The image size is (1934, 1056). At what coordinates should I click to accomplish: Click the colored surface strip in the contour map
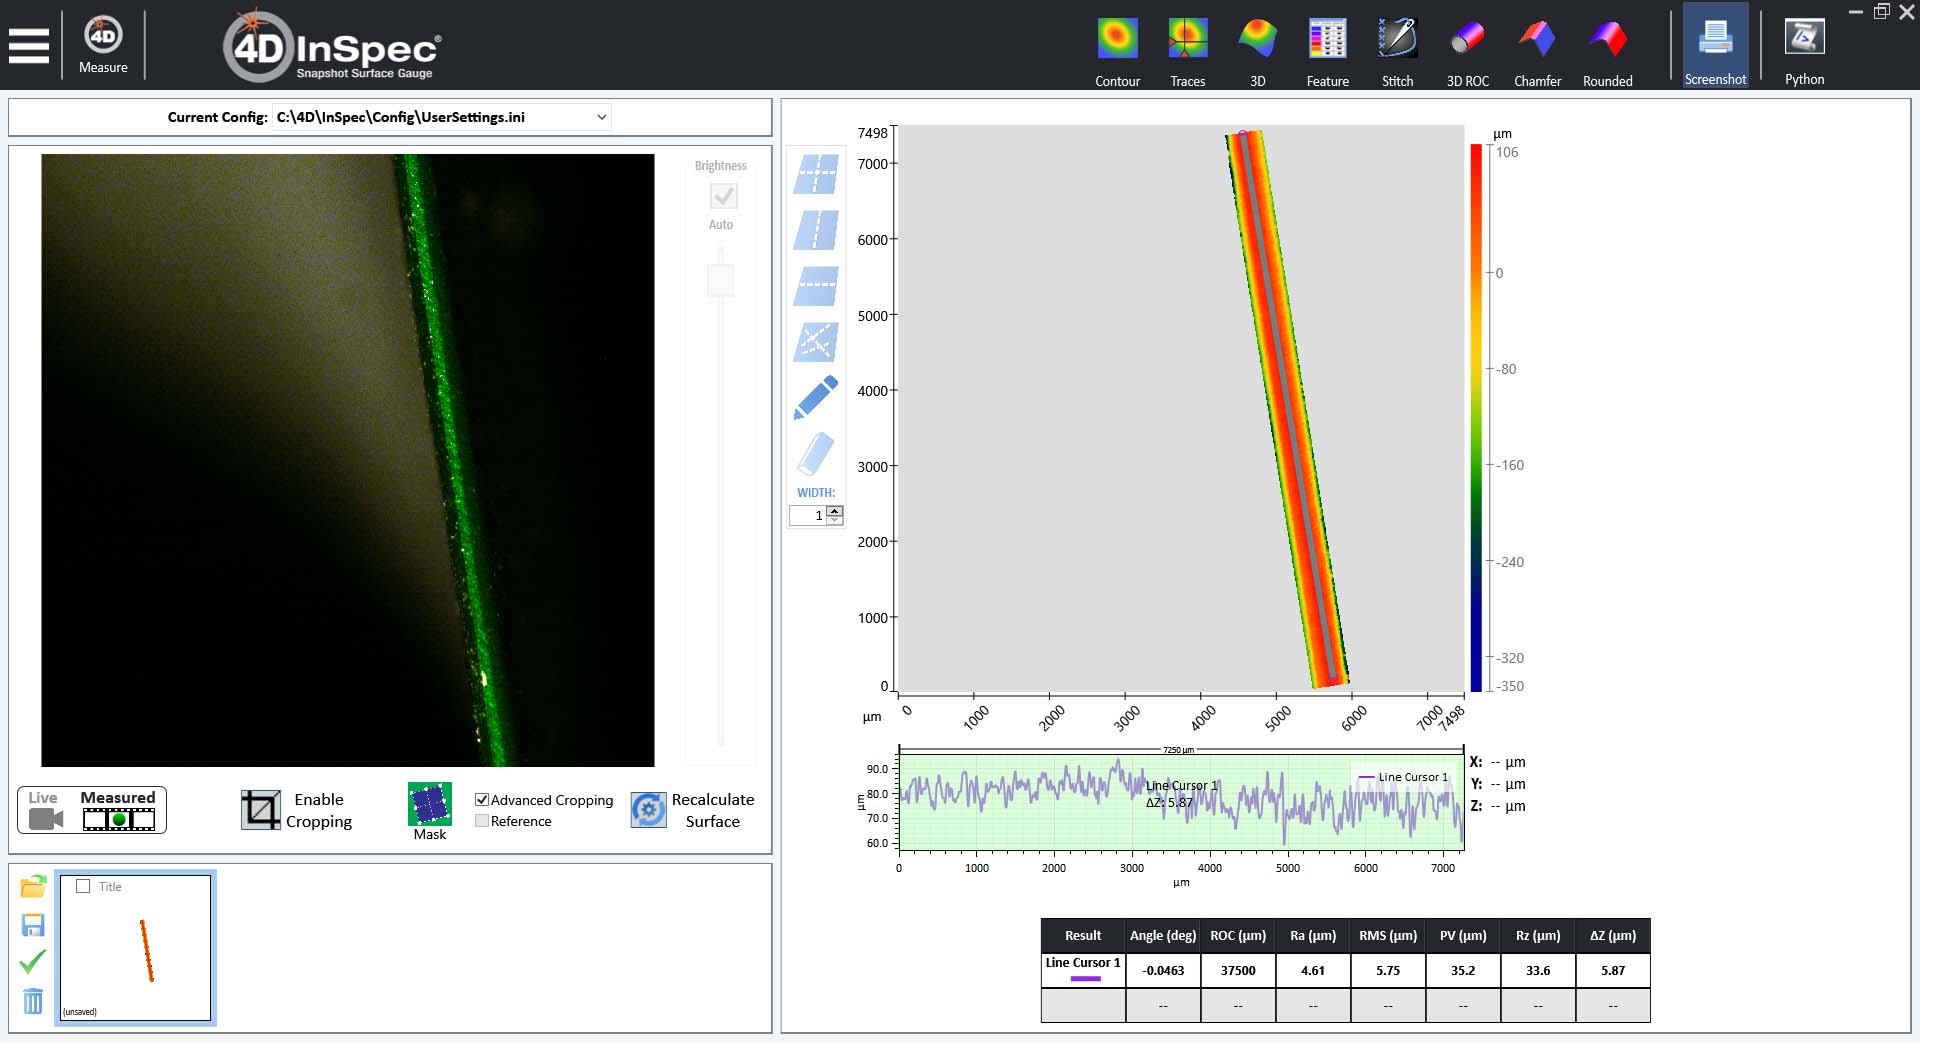click(1288, 408)
